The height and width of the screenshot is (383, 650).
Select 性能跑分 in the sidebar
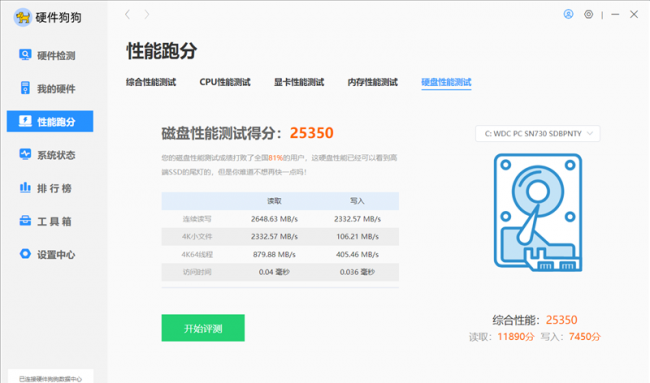[x=50, y=121]
